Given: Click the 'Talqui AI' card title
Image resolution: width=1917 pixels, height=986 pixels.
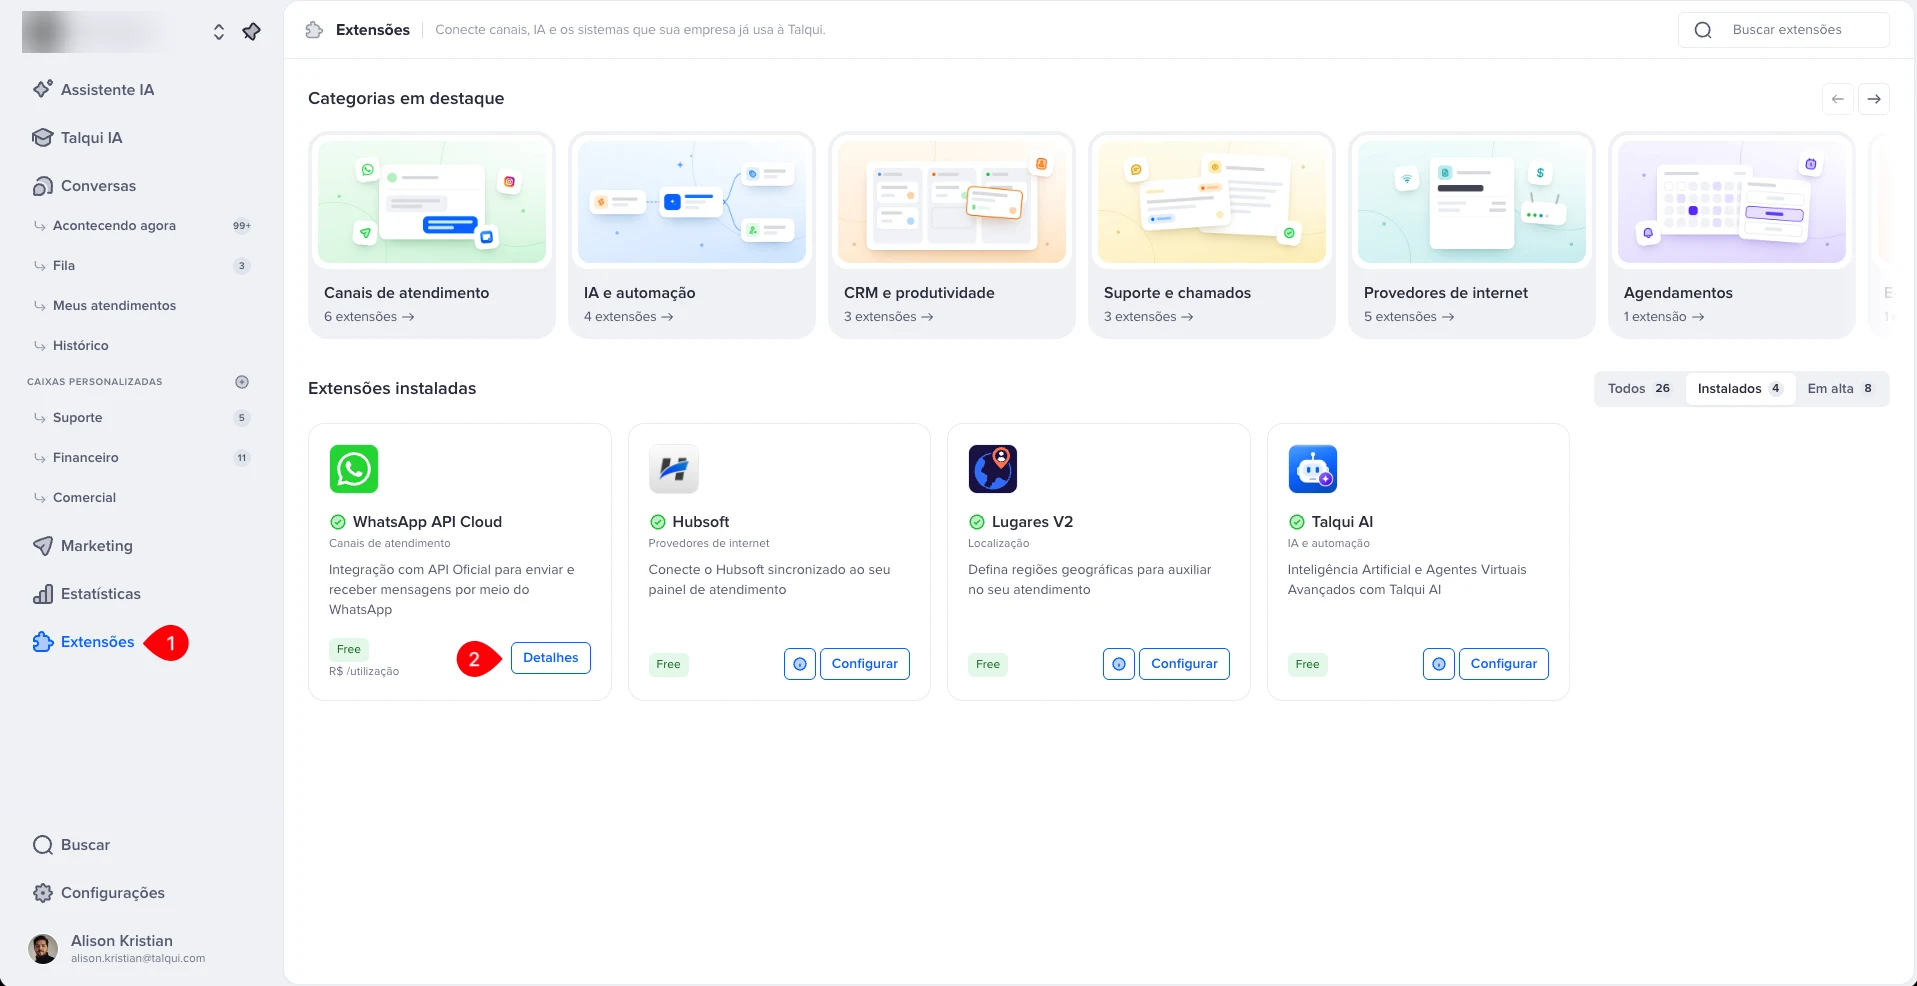Looking at the screenshot, I should tap(1342, 522).
